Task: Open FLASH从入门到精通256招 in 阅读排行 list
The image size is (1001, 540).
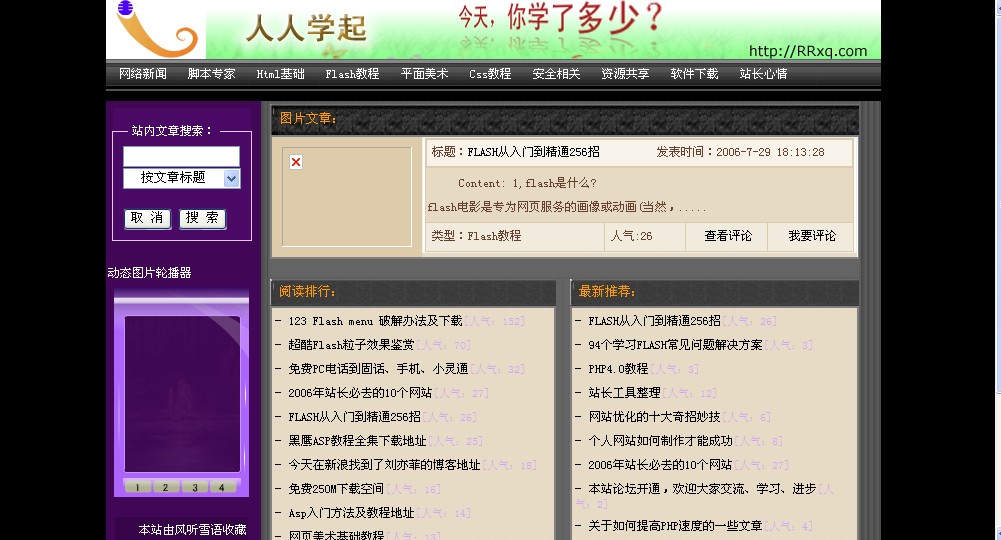Action: click(x=354, y=417)
